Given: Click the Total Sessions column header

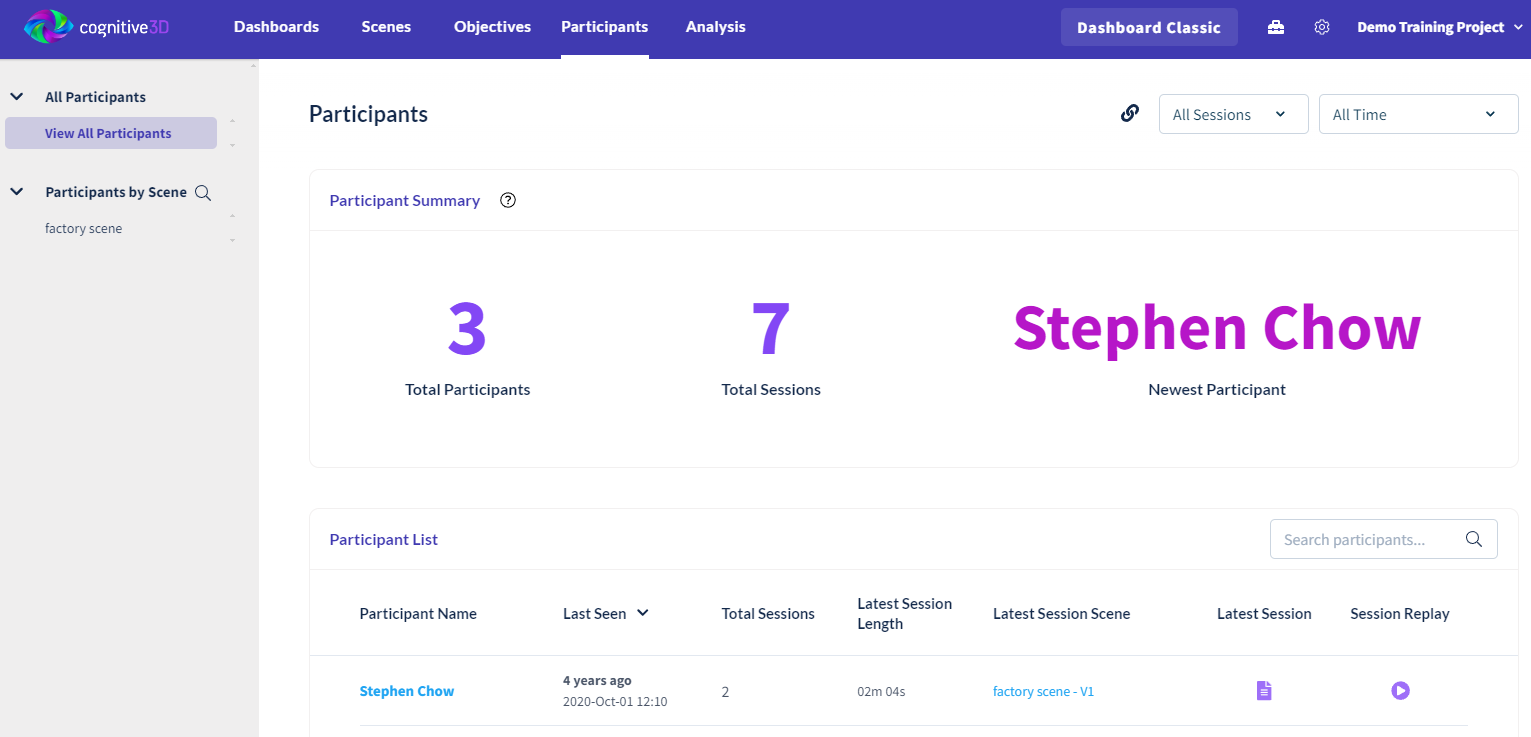Looking at the screenshot, I should [768, 614].
